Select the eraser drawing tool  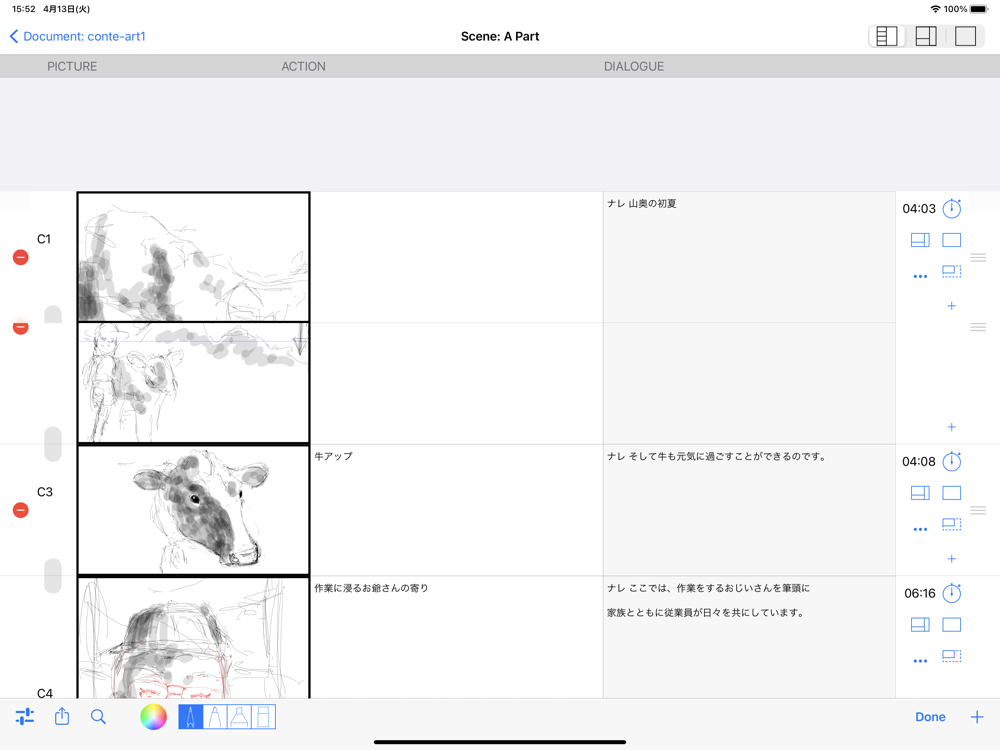pyautogui.click(x=263, y=717)
